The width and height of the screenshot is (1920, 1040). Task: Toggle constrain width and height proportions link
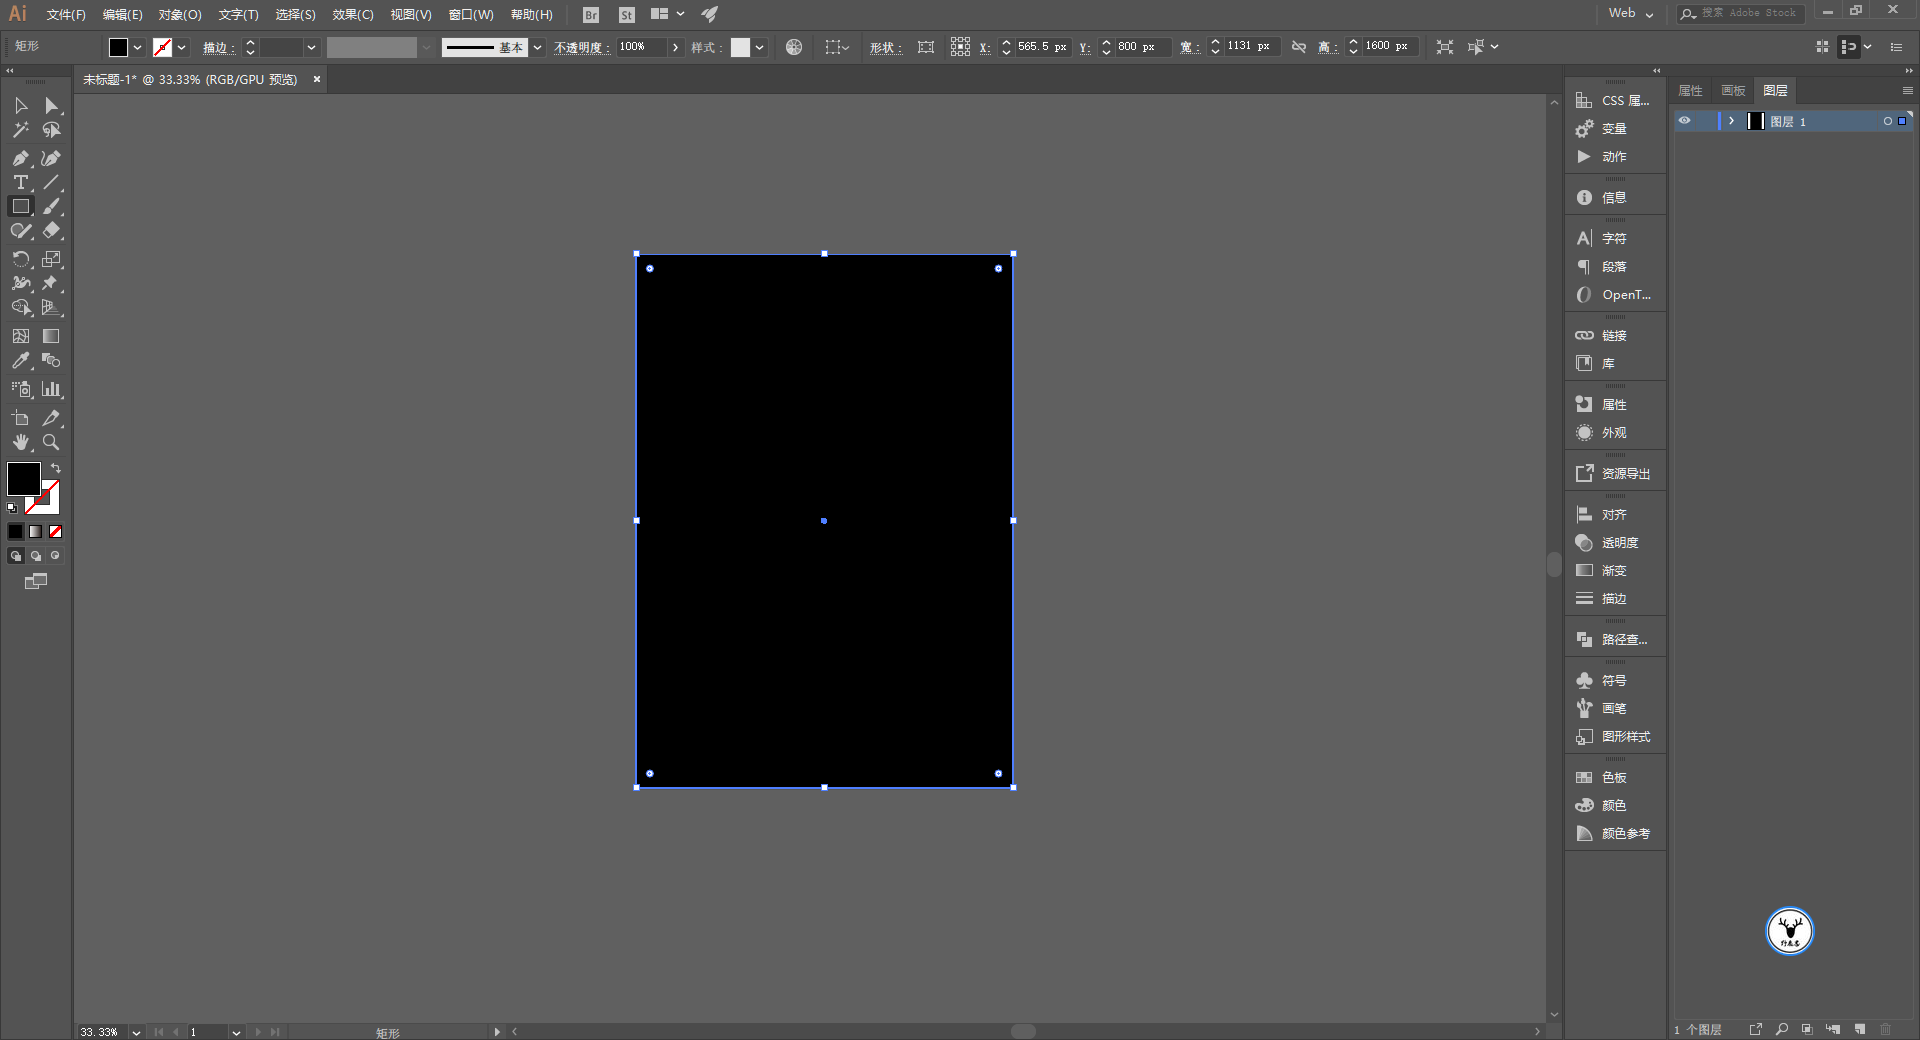point(1299,47)
